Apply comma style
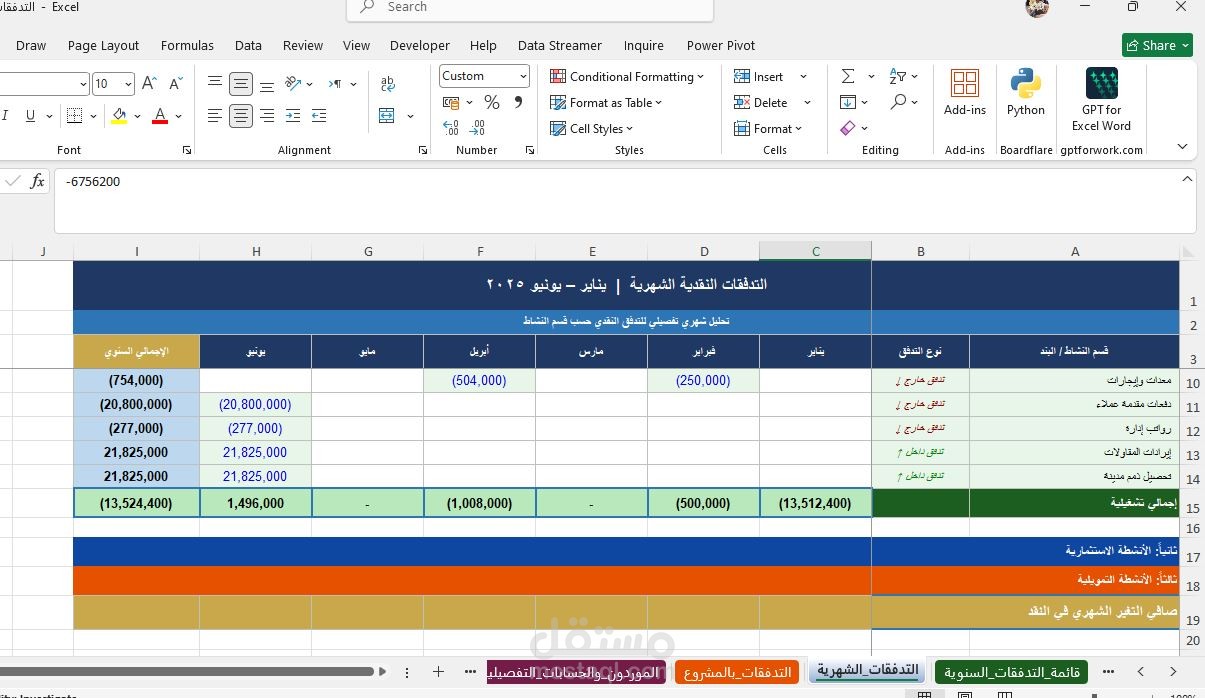Viewport: 1205px width, 698px height. [518, 102]
